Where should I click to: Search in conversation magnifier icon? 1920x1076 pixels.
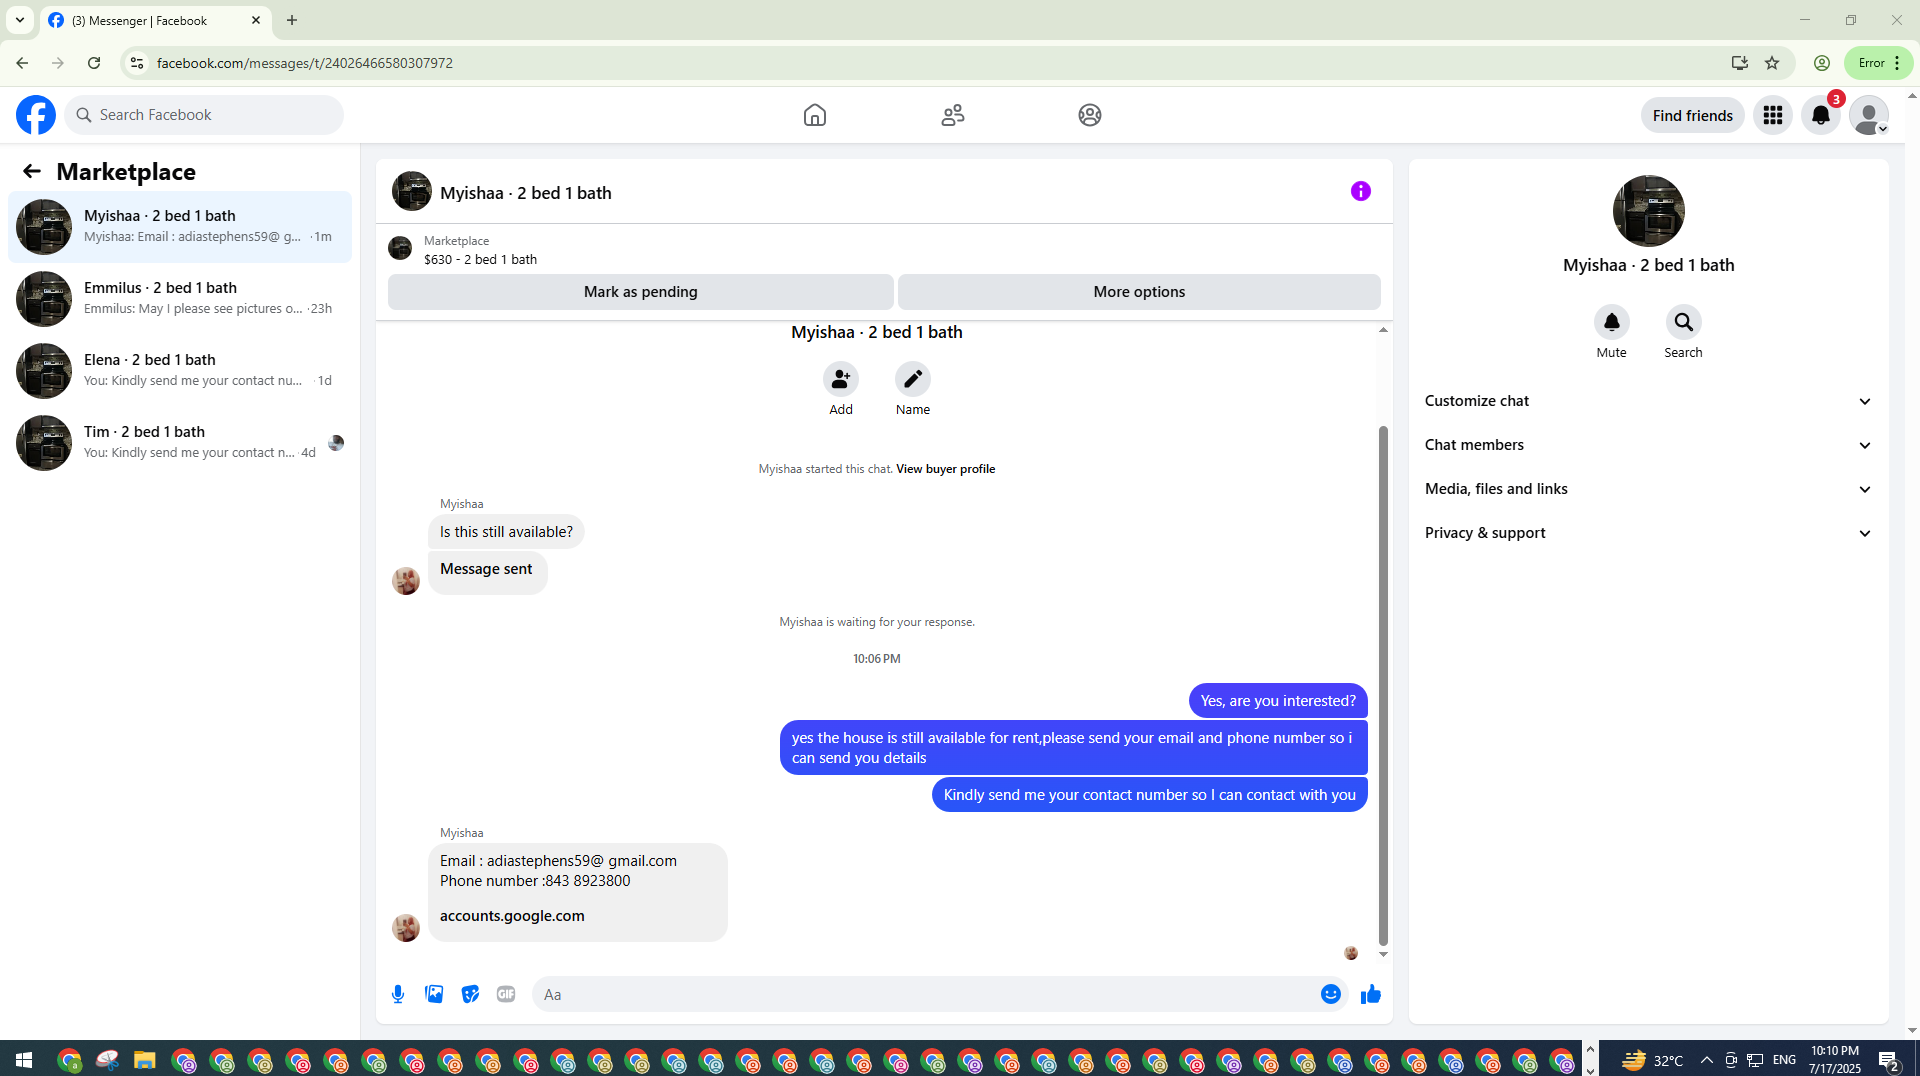click(x=1684, y=322)
